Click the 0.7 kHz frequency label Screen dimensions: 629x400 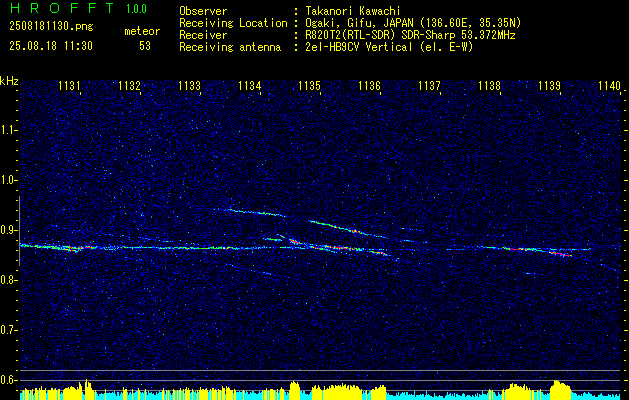click(8, 330)
